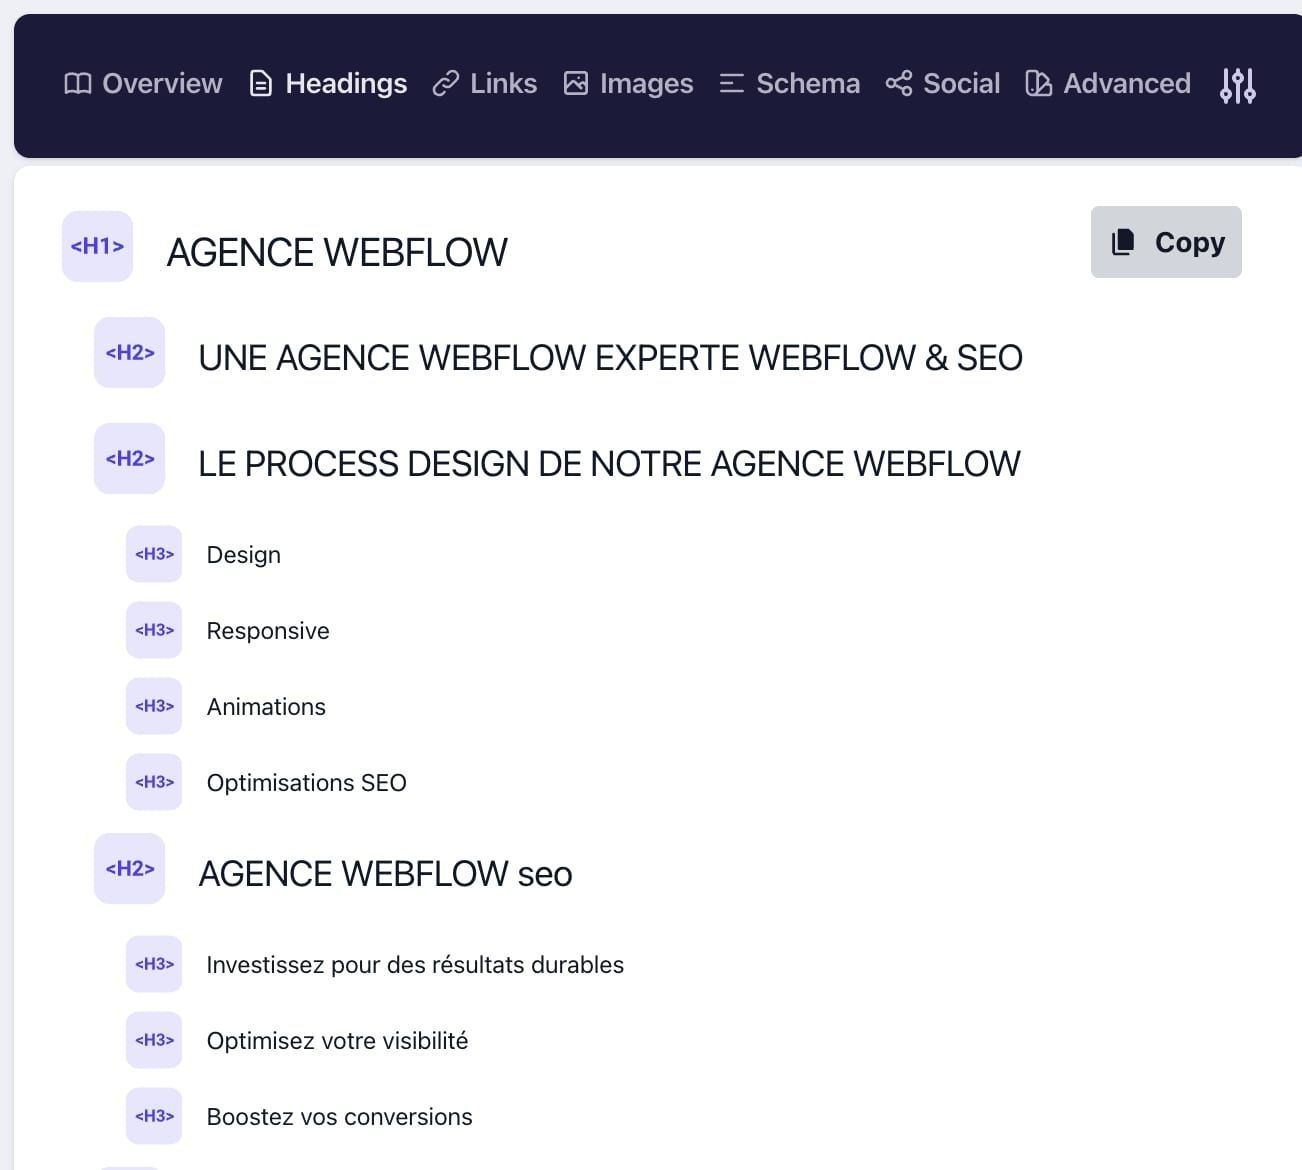Click H3 badge next to Optimisez votre visibilité
Image resolution: width=1302 pixels, height=1170 pixels.
(x=154, y=1040)
